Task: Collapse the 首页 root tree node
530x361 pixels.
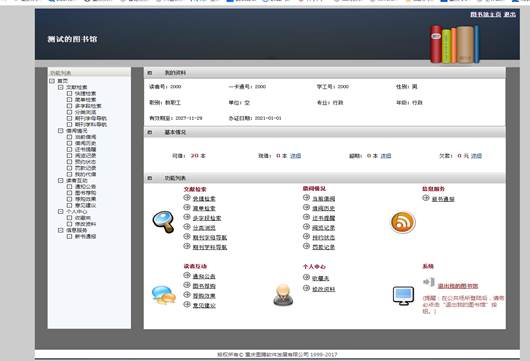Action: coord(52,81)
